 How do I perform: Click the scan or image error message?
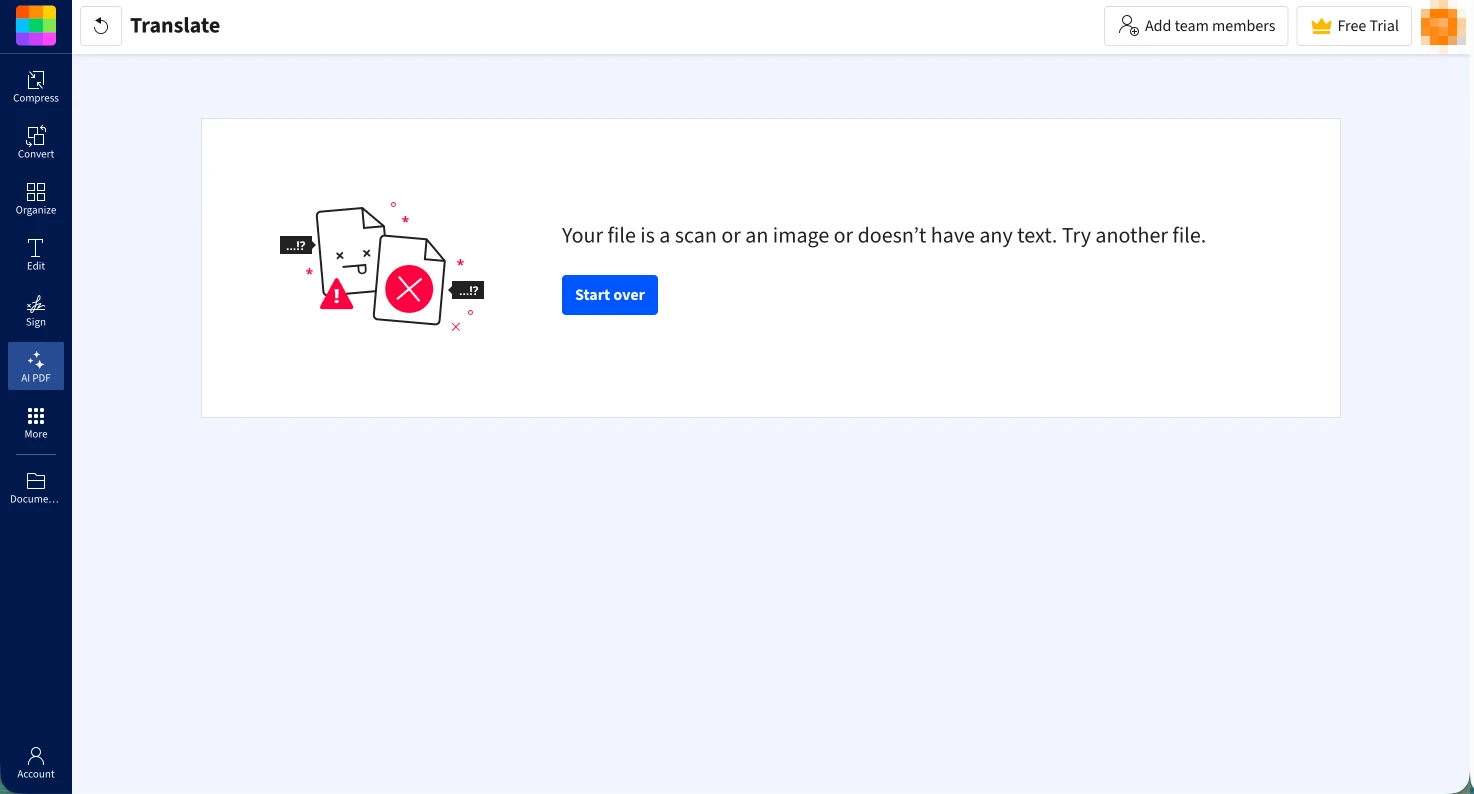(884, 236)
